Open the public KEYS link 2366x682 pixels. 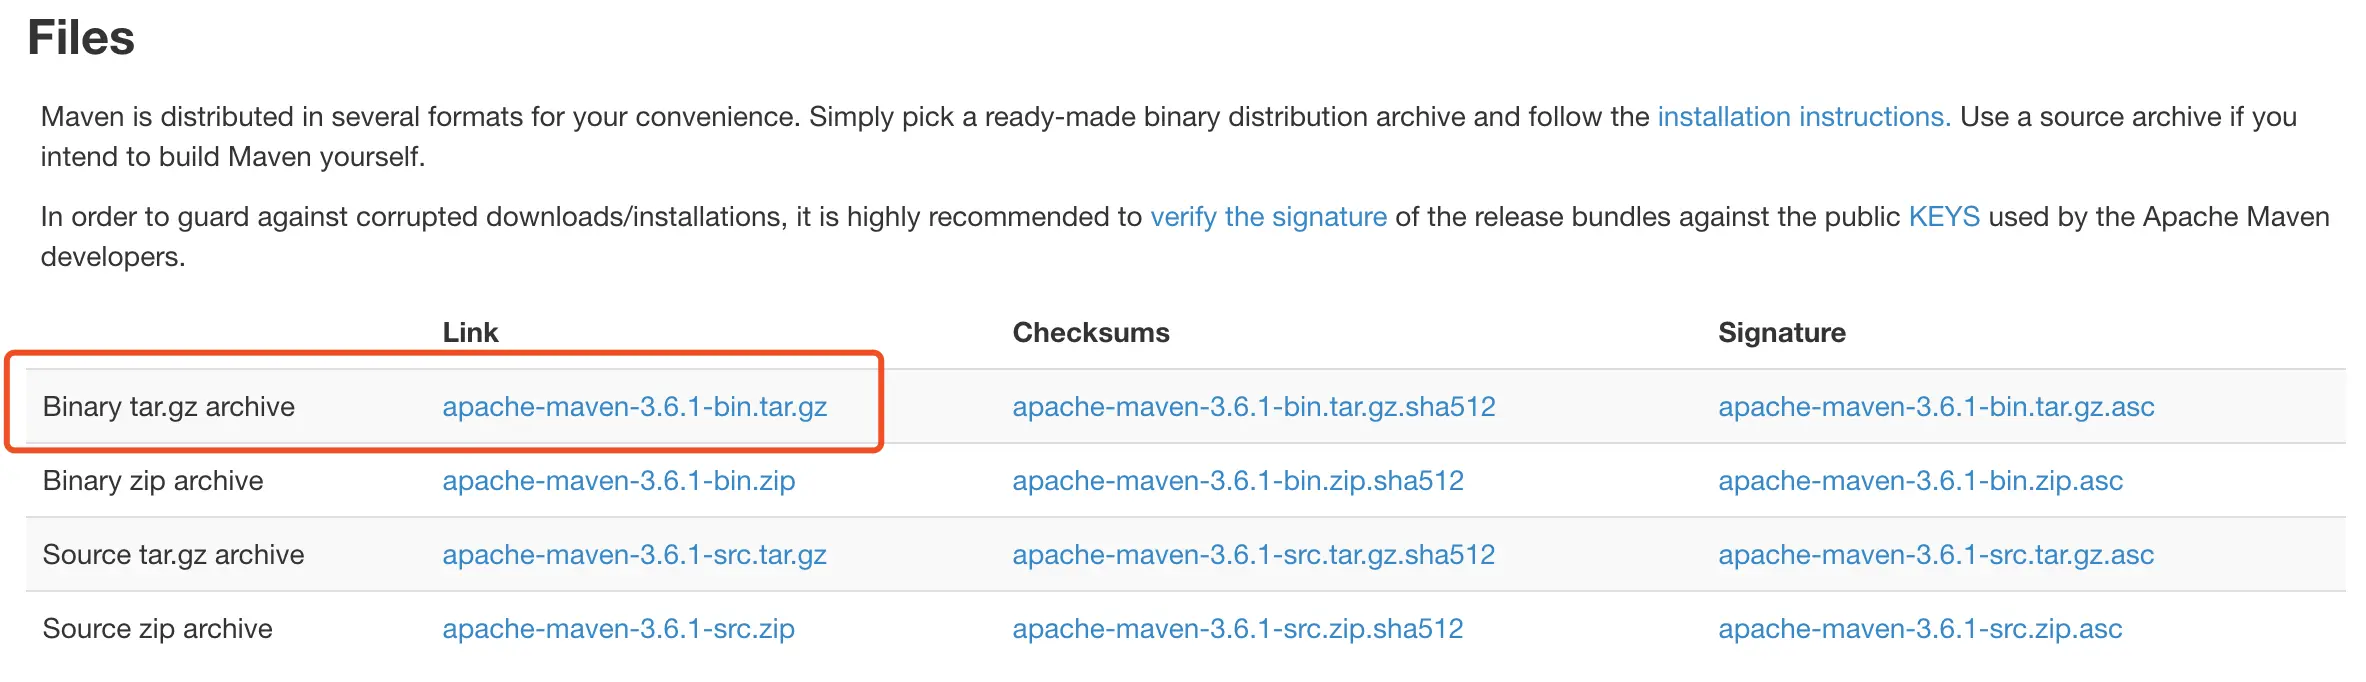point(1944,217)
